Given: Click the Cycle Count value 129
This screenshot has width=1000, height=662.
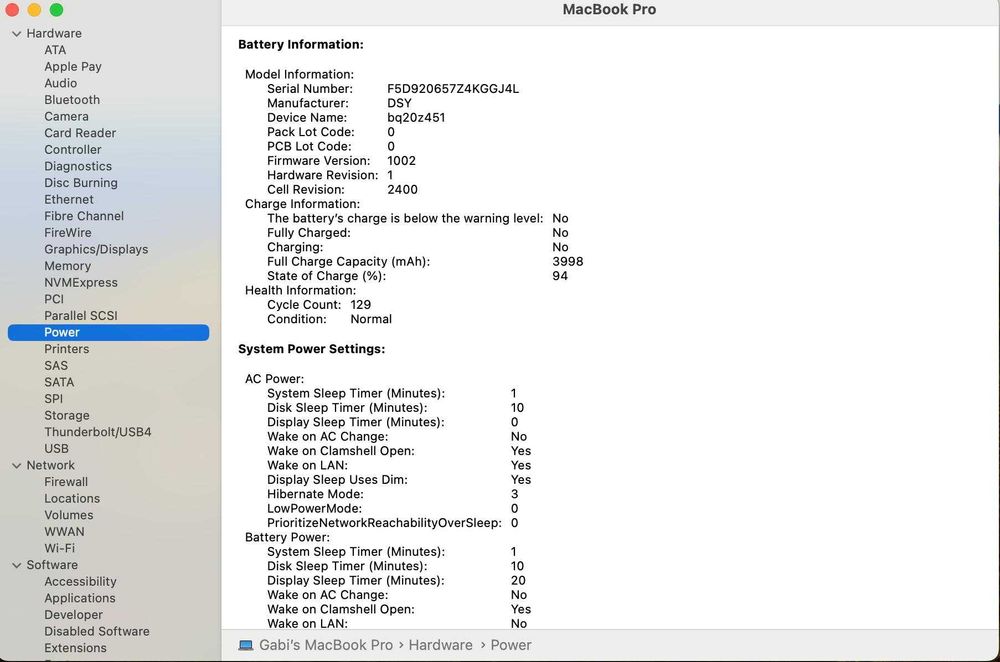Looking at the screenshot, I should 360,305.
